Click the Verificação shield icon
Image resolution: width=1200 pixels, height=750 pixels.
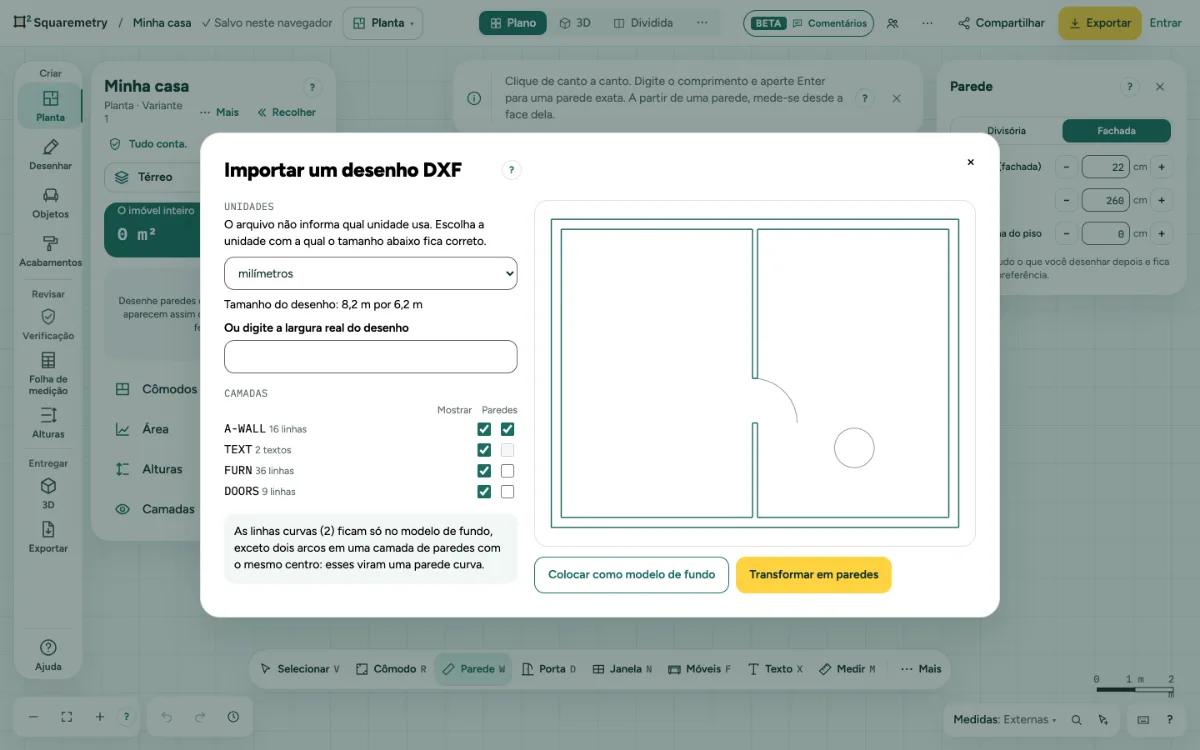click(48, 316)
